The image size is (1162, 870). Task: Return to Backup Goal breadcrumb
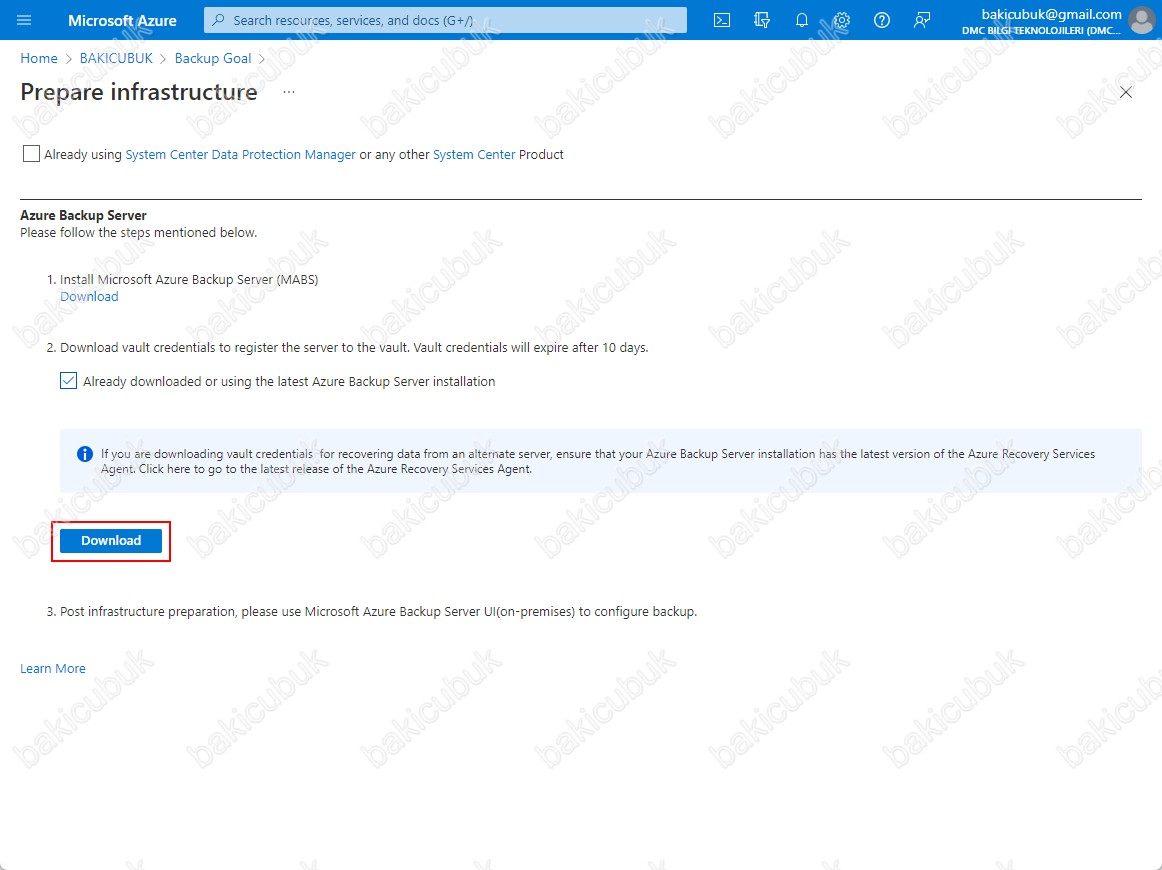click(213, 58)
